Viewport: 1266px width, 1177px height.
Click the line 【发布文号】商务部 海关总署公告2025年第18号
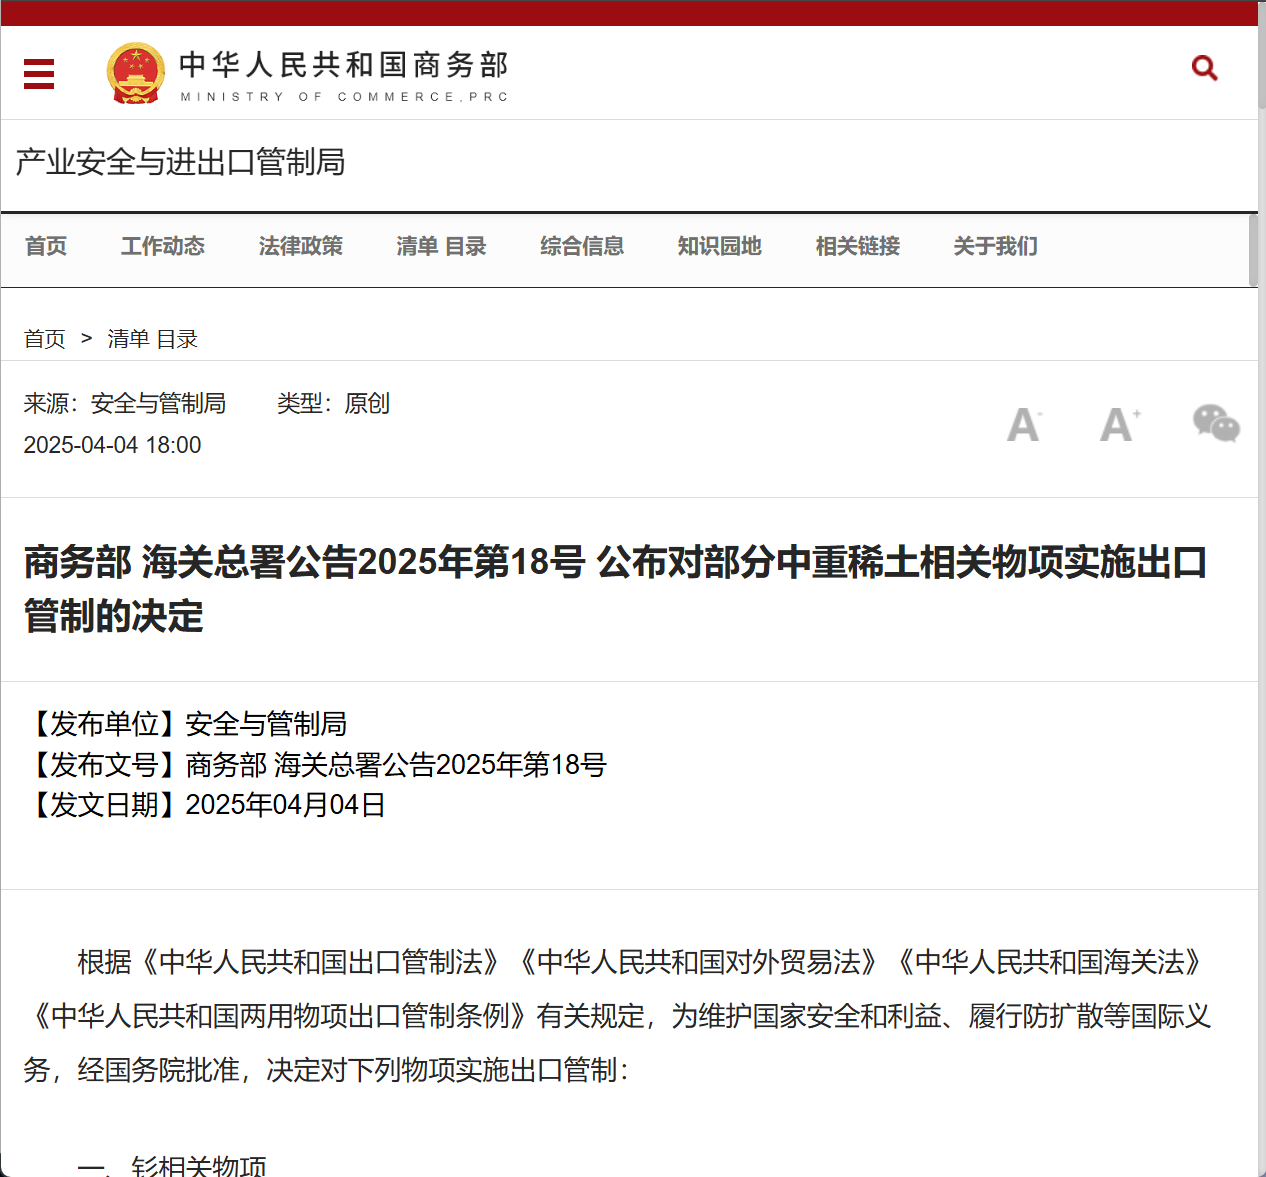pyautogui.click(x=316, y=764)
